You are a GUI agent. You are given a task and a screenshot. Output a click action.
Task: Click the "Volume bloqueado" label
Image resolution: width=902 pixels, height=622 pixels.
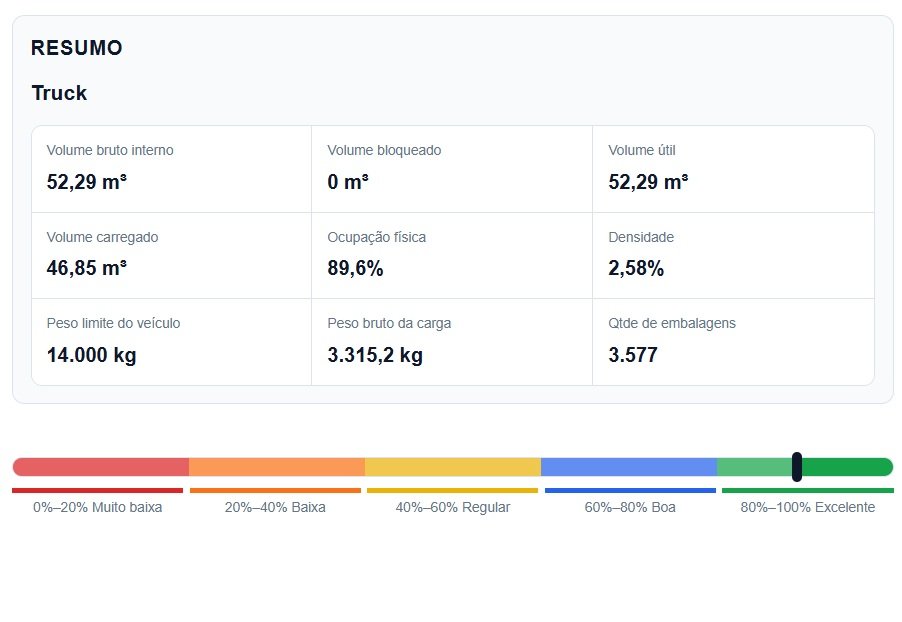(x=384, y=150)
